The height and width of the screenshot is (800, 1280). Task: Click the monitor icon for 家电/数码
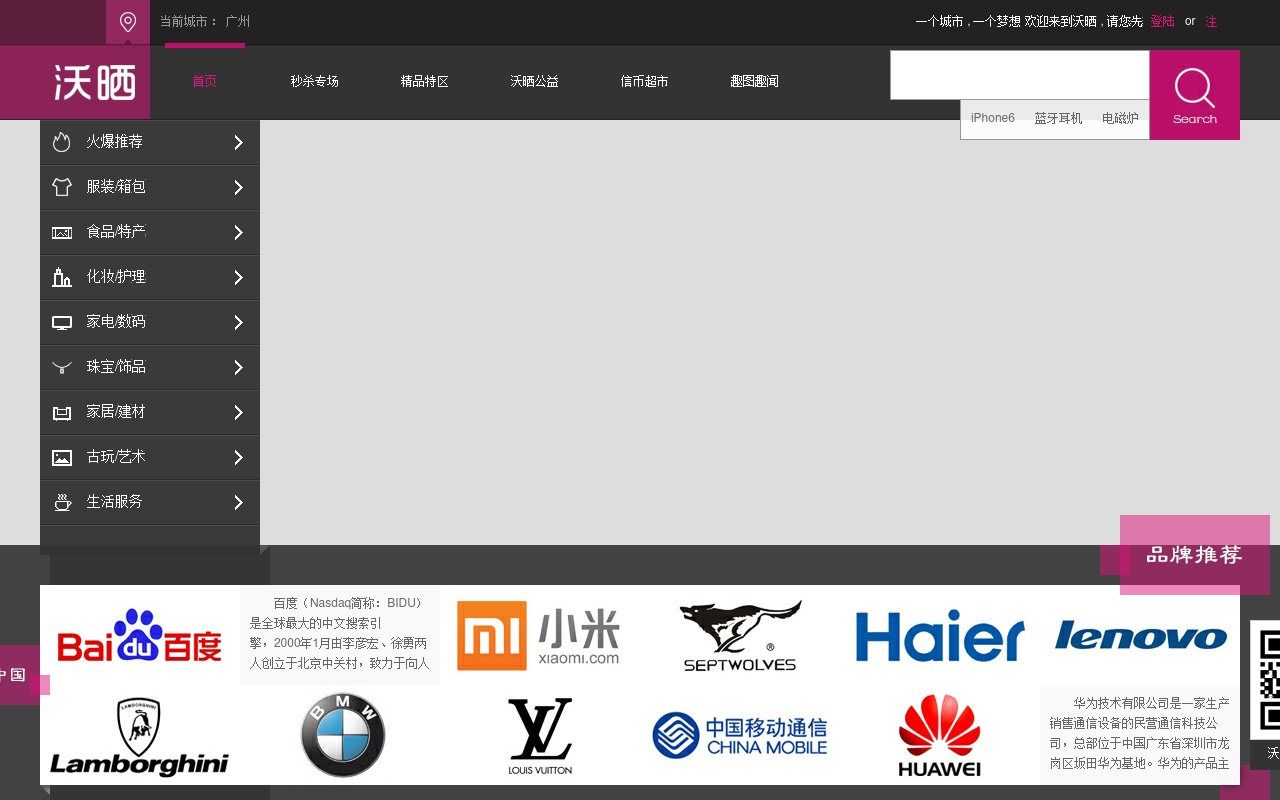coord(62,322)
